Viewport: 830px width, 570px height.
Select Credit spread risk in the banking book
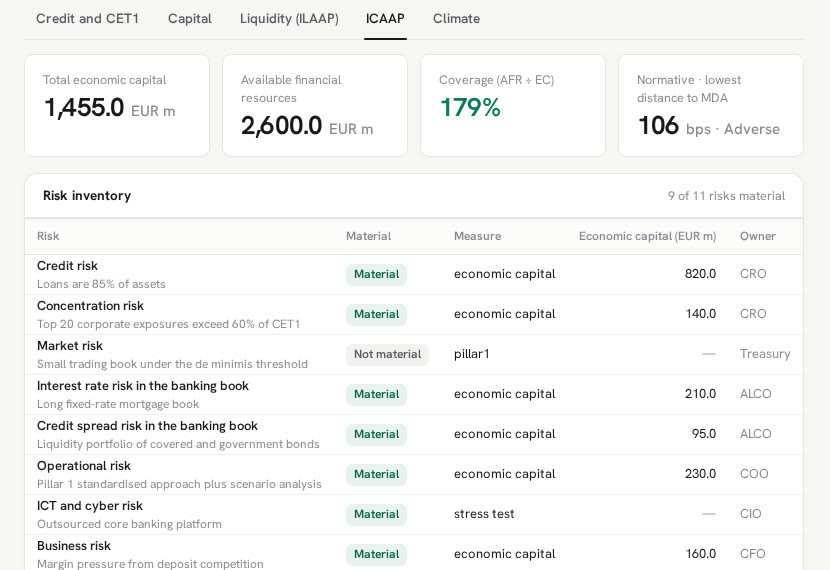point(147,426)
